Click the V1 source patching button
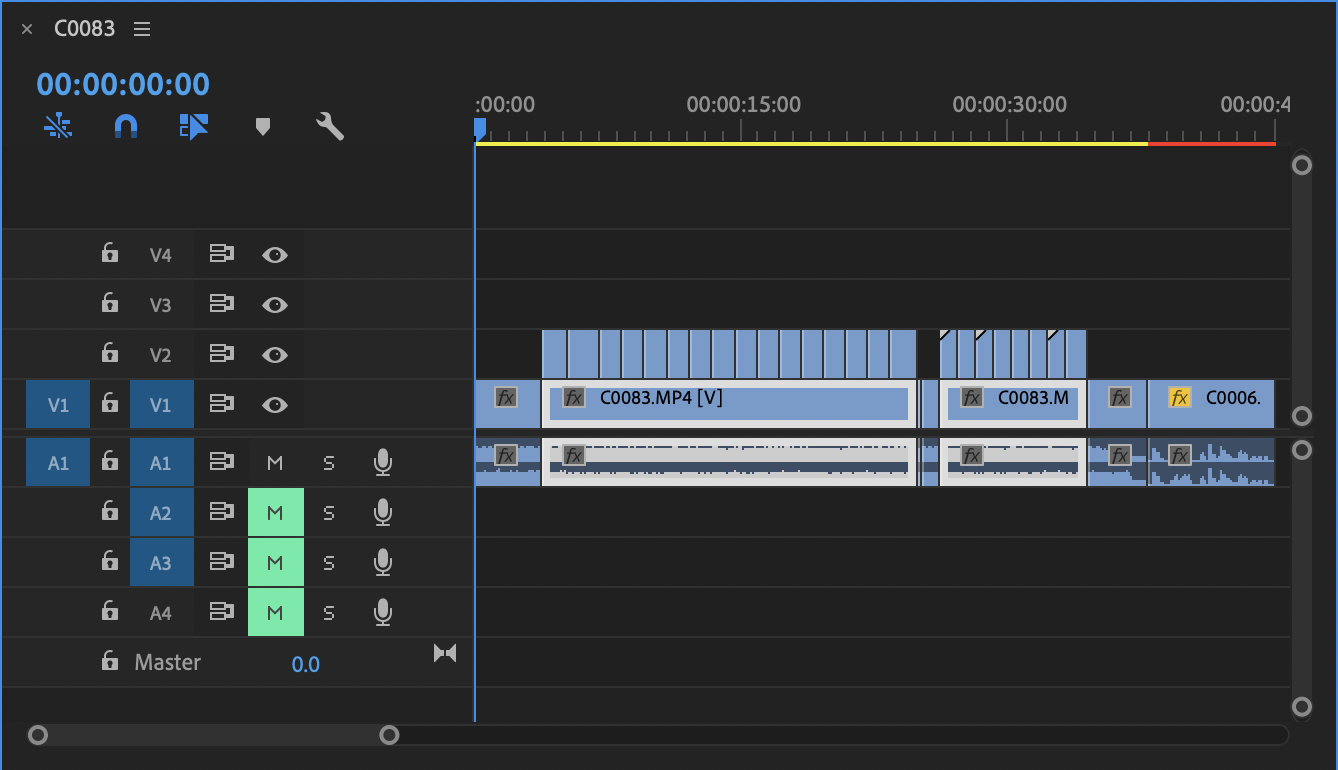Screen dimensions: 1338x770 [x=58, y=405]
